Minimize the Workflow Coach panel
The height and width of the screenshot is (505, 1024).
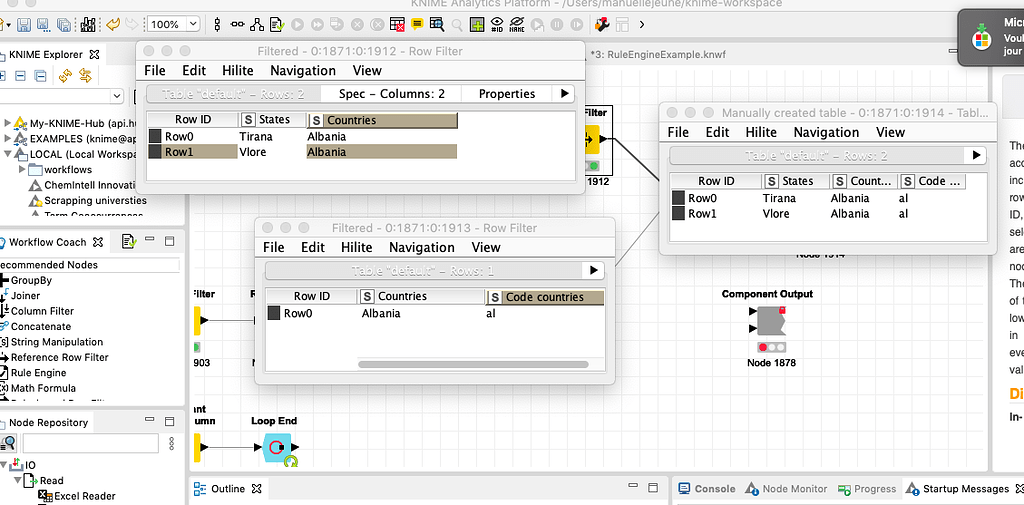click(150, 240)
